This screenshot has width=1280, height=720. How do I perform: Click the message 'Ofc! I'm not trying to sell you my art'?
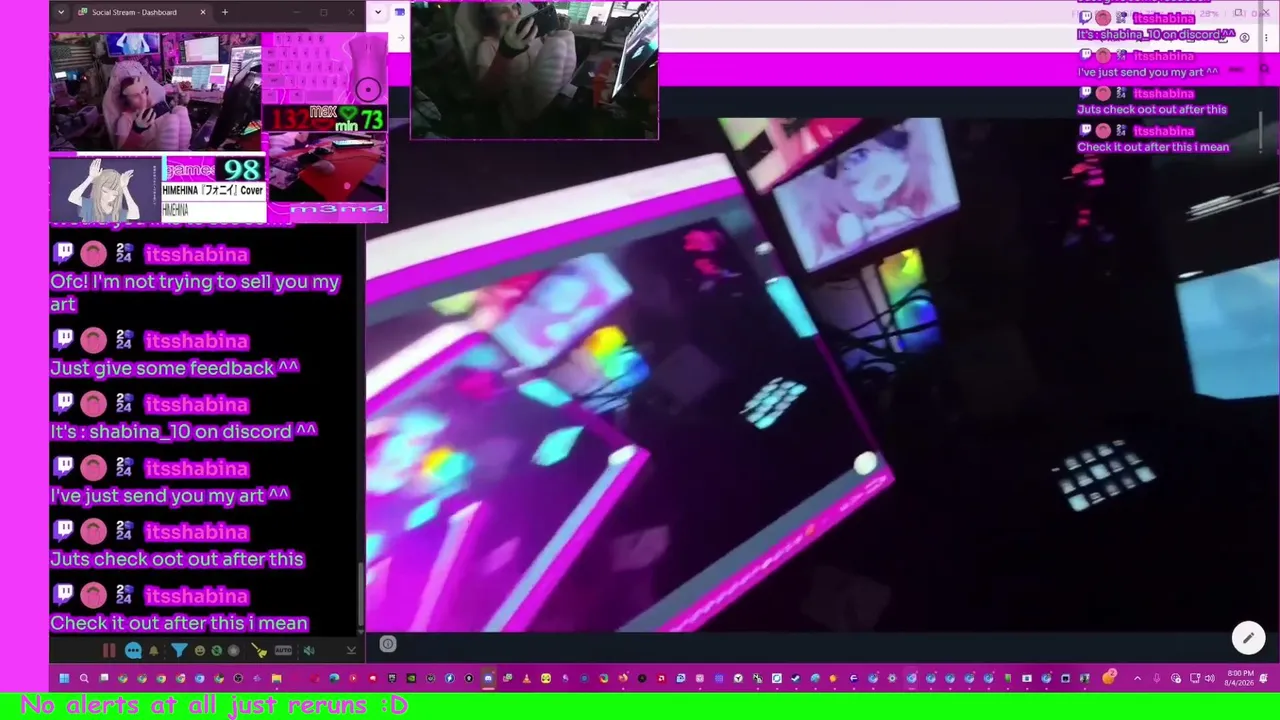[195, 292]
